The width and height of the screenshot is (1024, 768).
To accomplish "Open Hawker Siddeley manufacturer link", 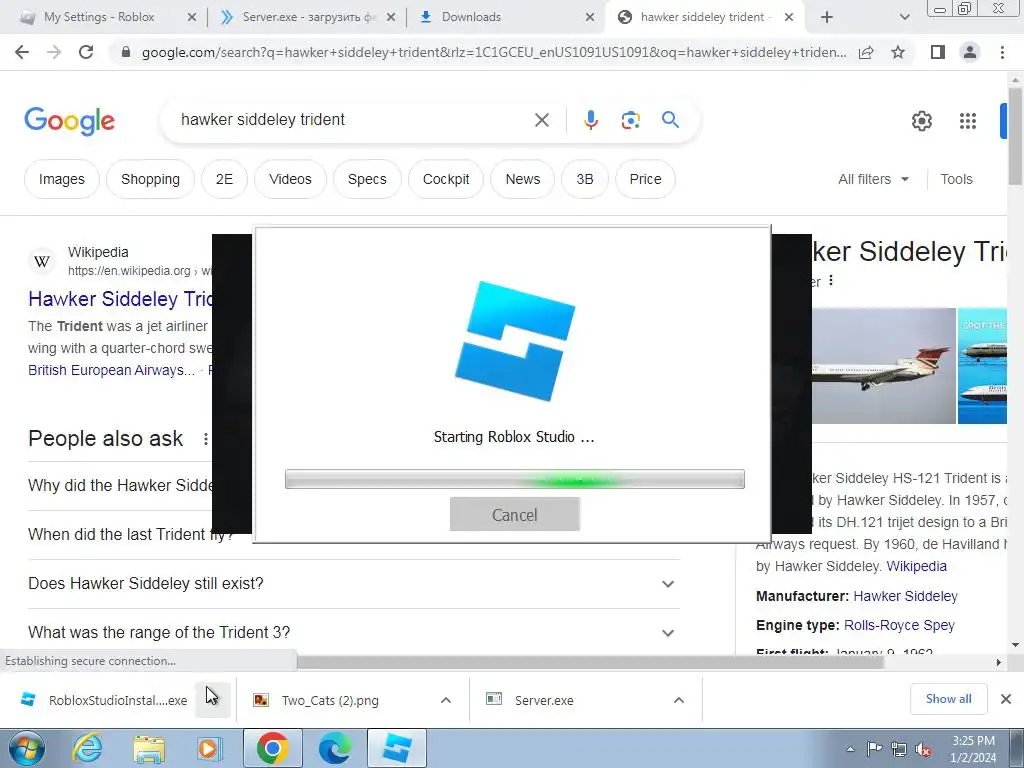I will click(x=905, y=596).
